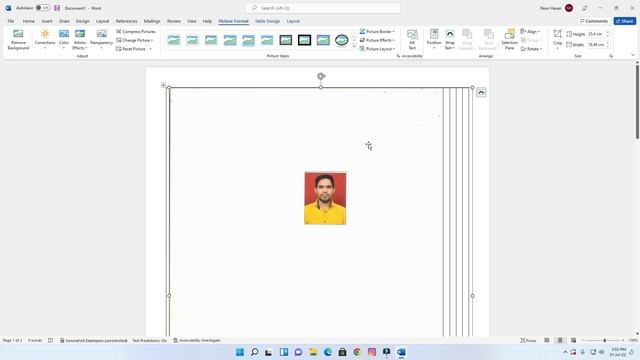Open the Picture Effects dropdown
640x360 pixels.
pos(377,40)
